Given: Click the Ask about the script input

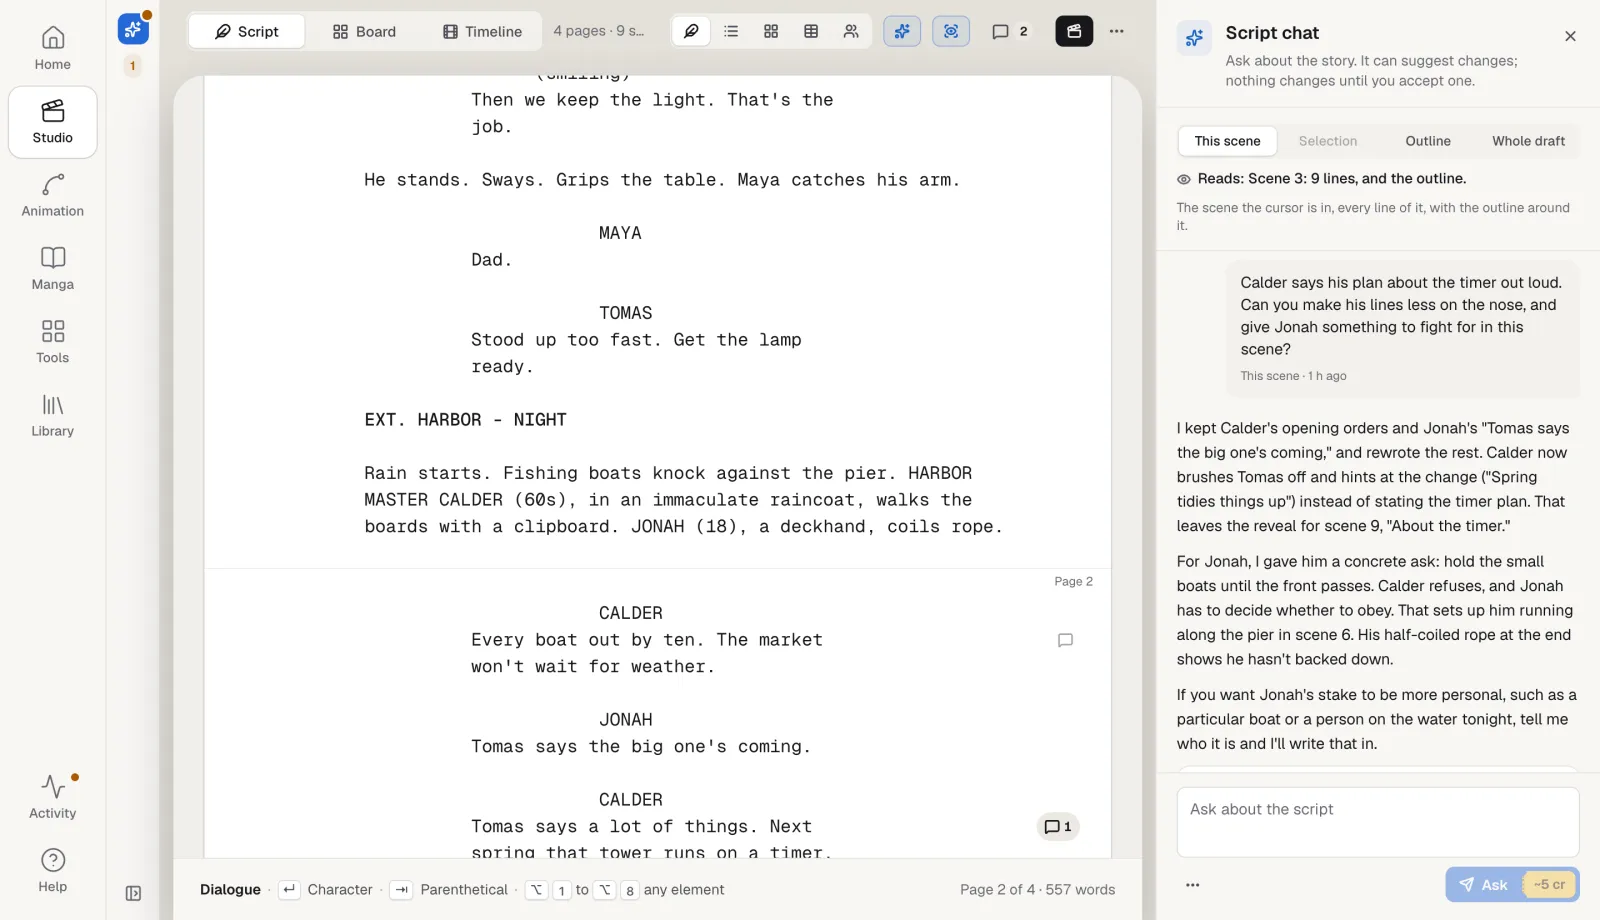Looking at the screenshot, I should (x=1378, y=822).
